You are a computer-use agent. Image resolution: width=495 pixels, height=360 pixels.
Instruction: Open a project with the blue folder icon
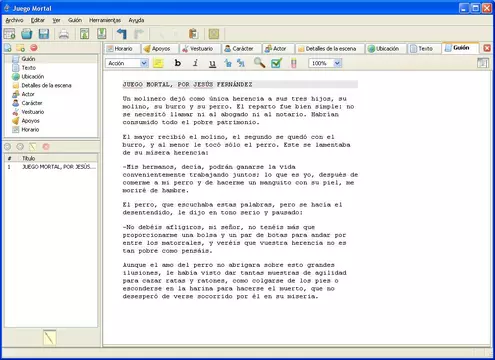point(27,34)
